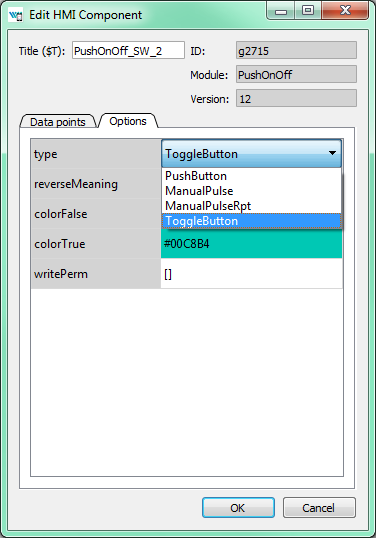Open the colorTrue #00C8B4 swatch

click(251, 244)
